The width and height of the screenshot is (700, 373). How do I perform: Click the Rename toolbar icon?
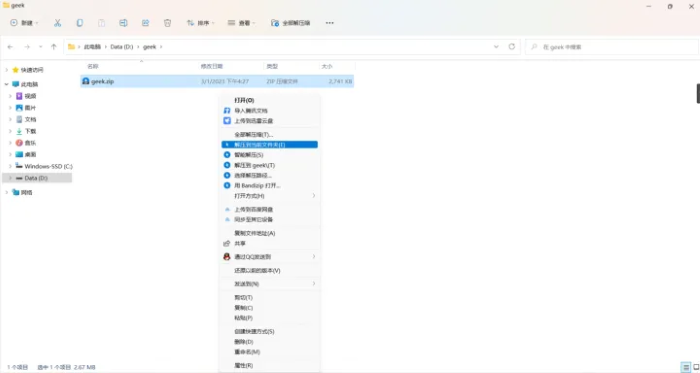point(123,23)
